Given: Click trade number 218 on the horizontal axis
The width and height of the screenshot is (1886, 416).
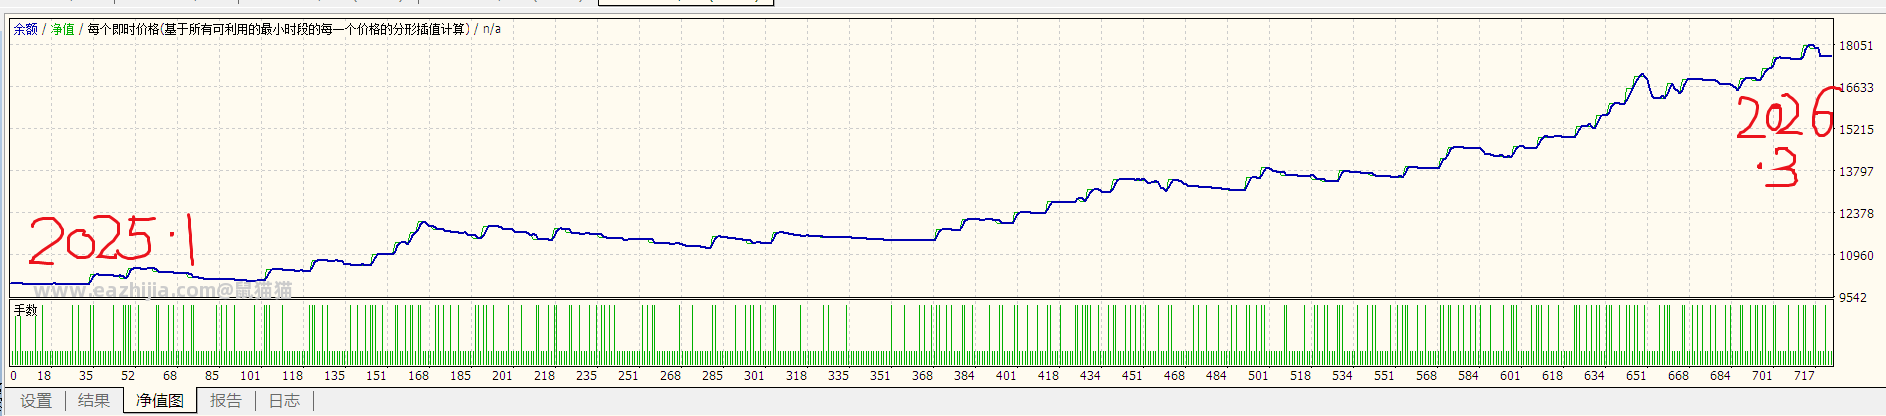Looking at the screenshot, I should point(544,376).
